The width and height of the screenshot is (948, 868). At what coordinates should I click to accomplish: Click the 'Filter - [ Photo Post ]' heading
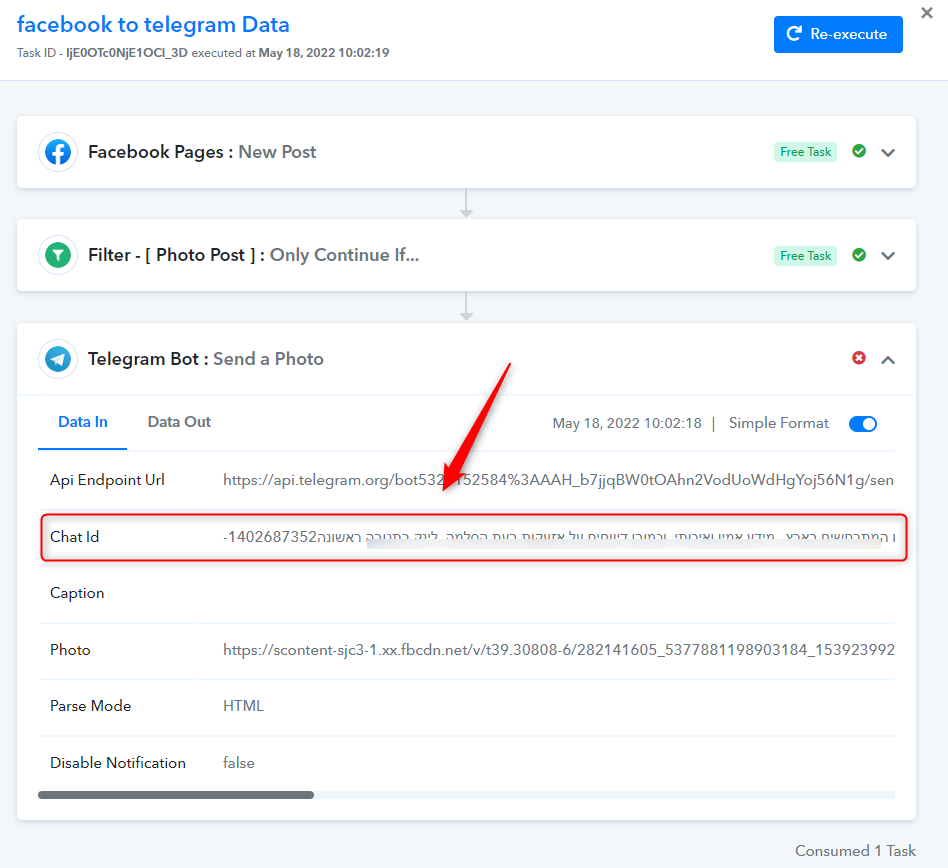click(x=171, y=255)
